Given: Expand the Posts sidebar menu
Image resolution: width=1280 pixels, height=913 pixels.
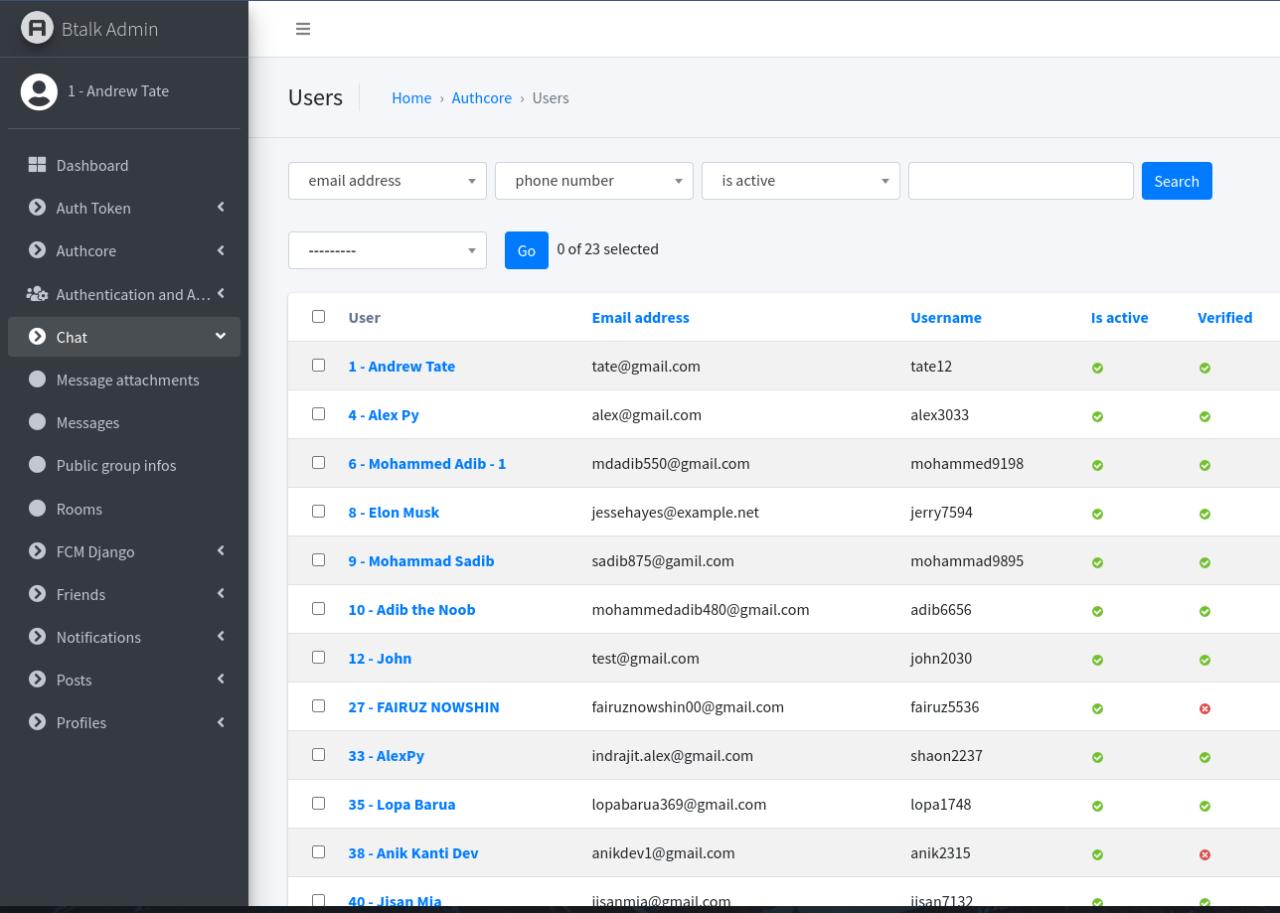Looking at the screenshot, I should tap(124, 680).
